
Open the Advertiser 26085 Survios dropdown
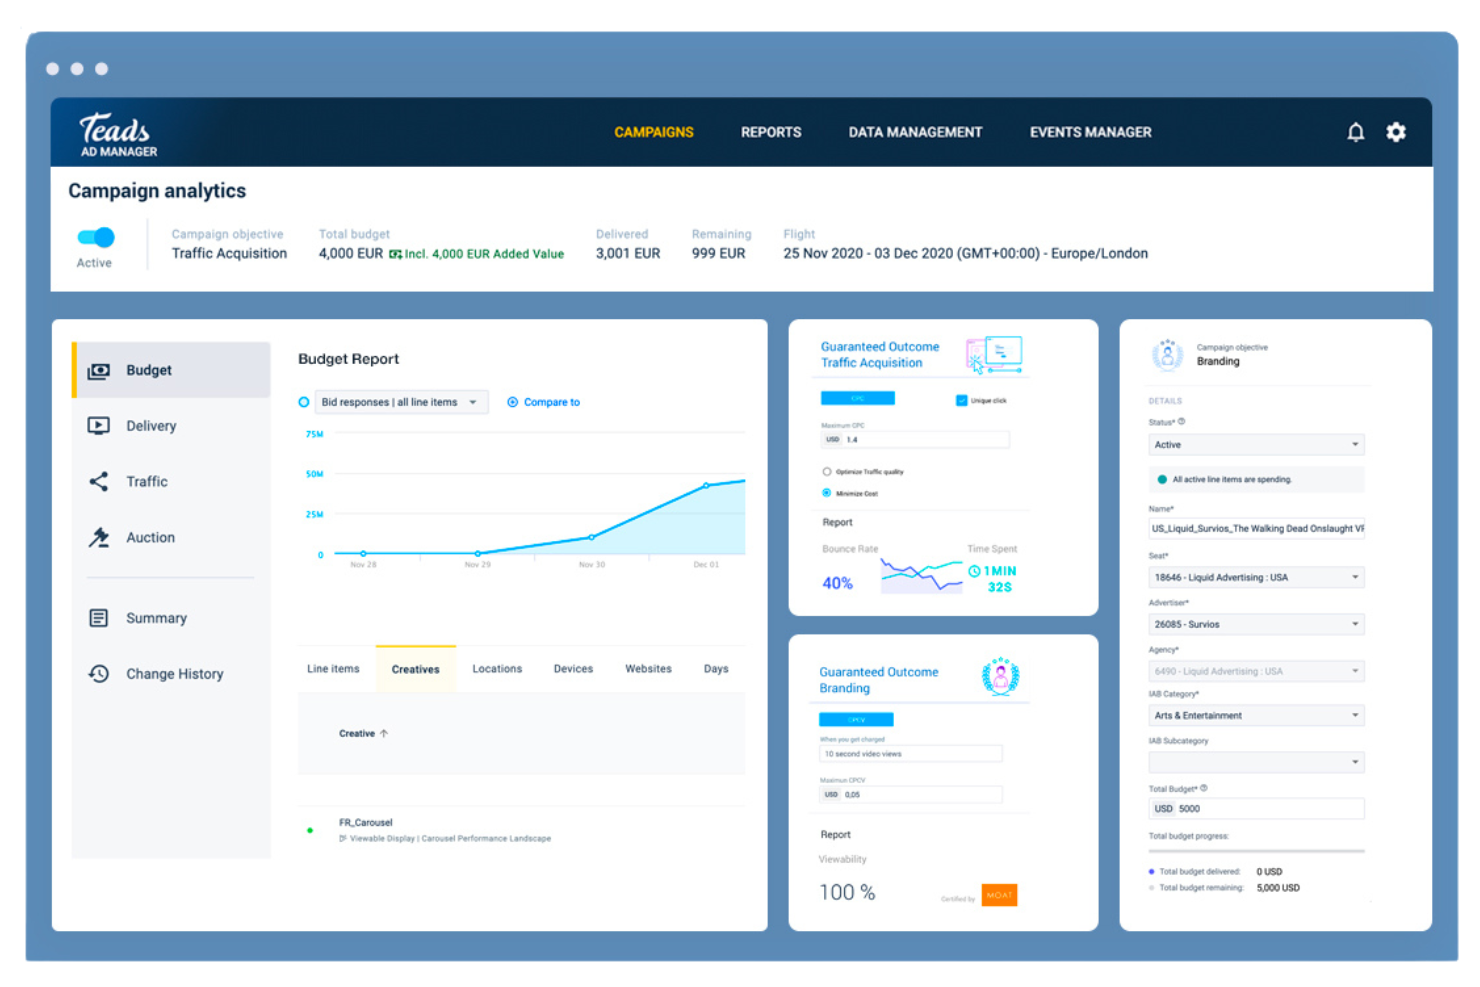point(1256,624)
